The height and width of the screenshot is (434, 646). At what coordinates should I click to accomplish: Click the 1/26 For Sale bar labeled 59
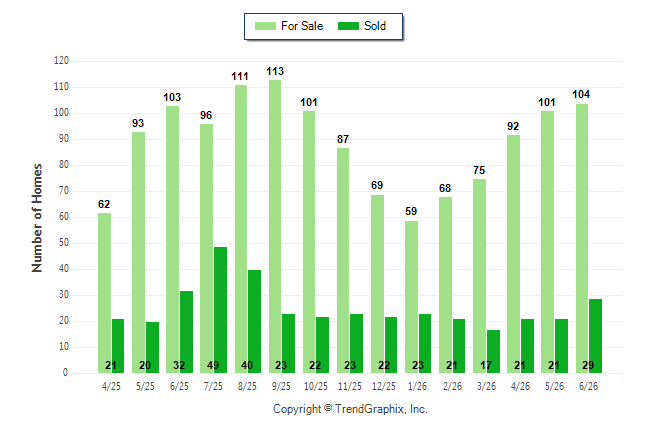click(x=411, y=297)
